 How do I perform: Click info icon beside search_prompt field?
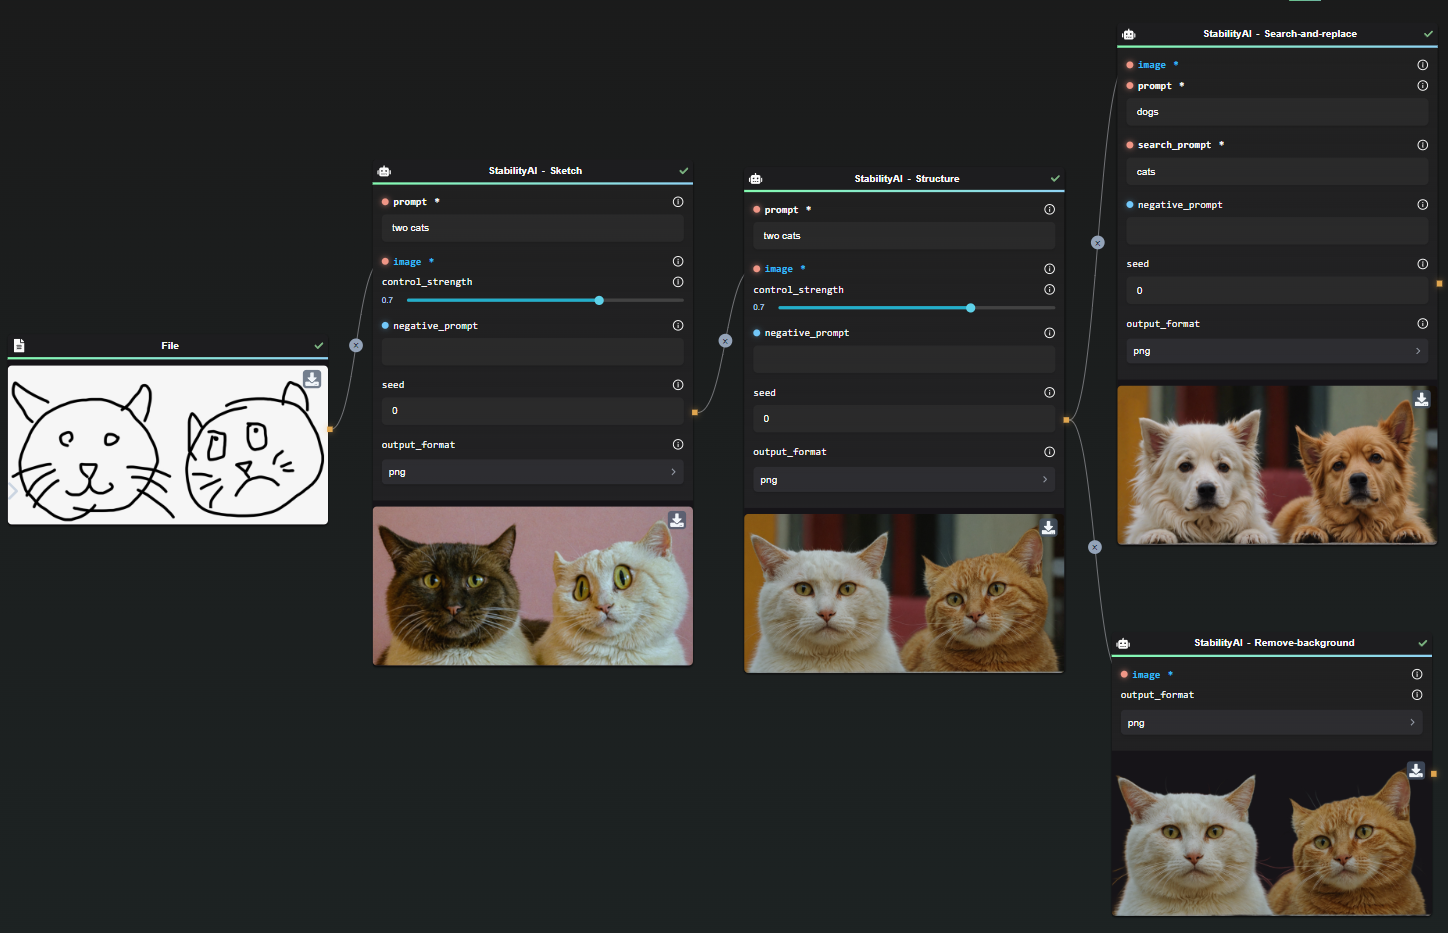(x=1422, y=145)
